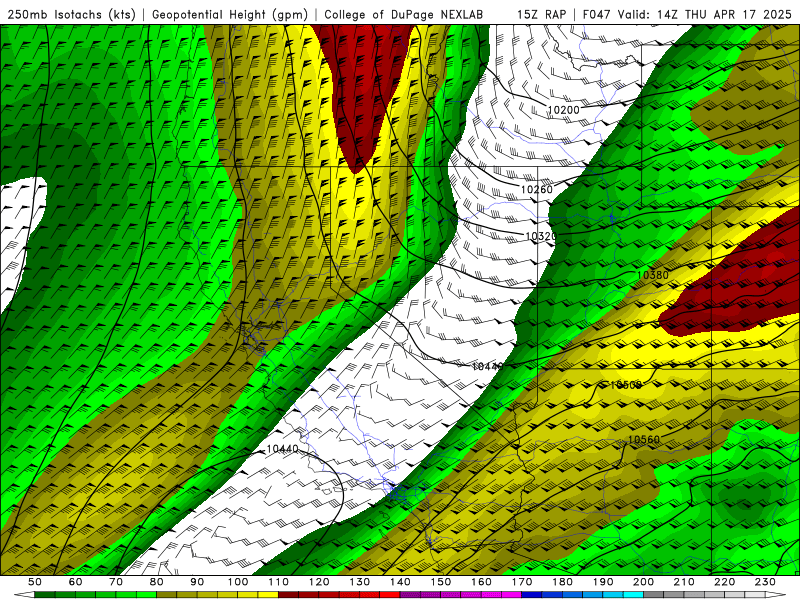Viewport: 800px width, 600px height.
Task: Click the 90 kts colorbar label
Action: (197, 582)
